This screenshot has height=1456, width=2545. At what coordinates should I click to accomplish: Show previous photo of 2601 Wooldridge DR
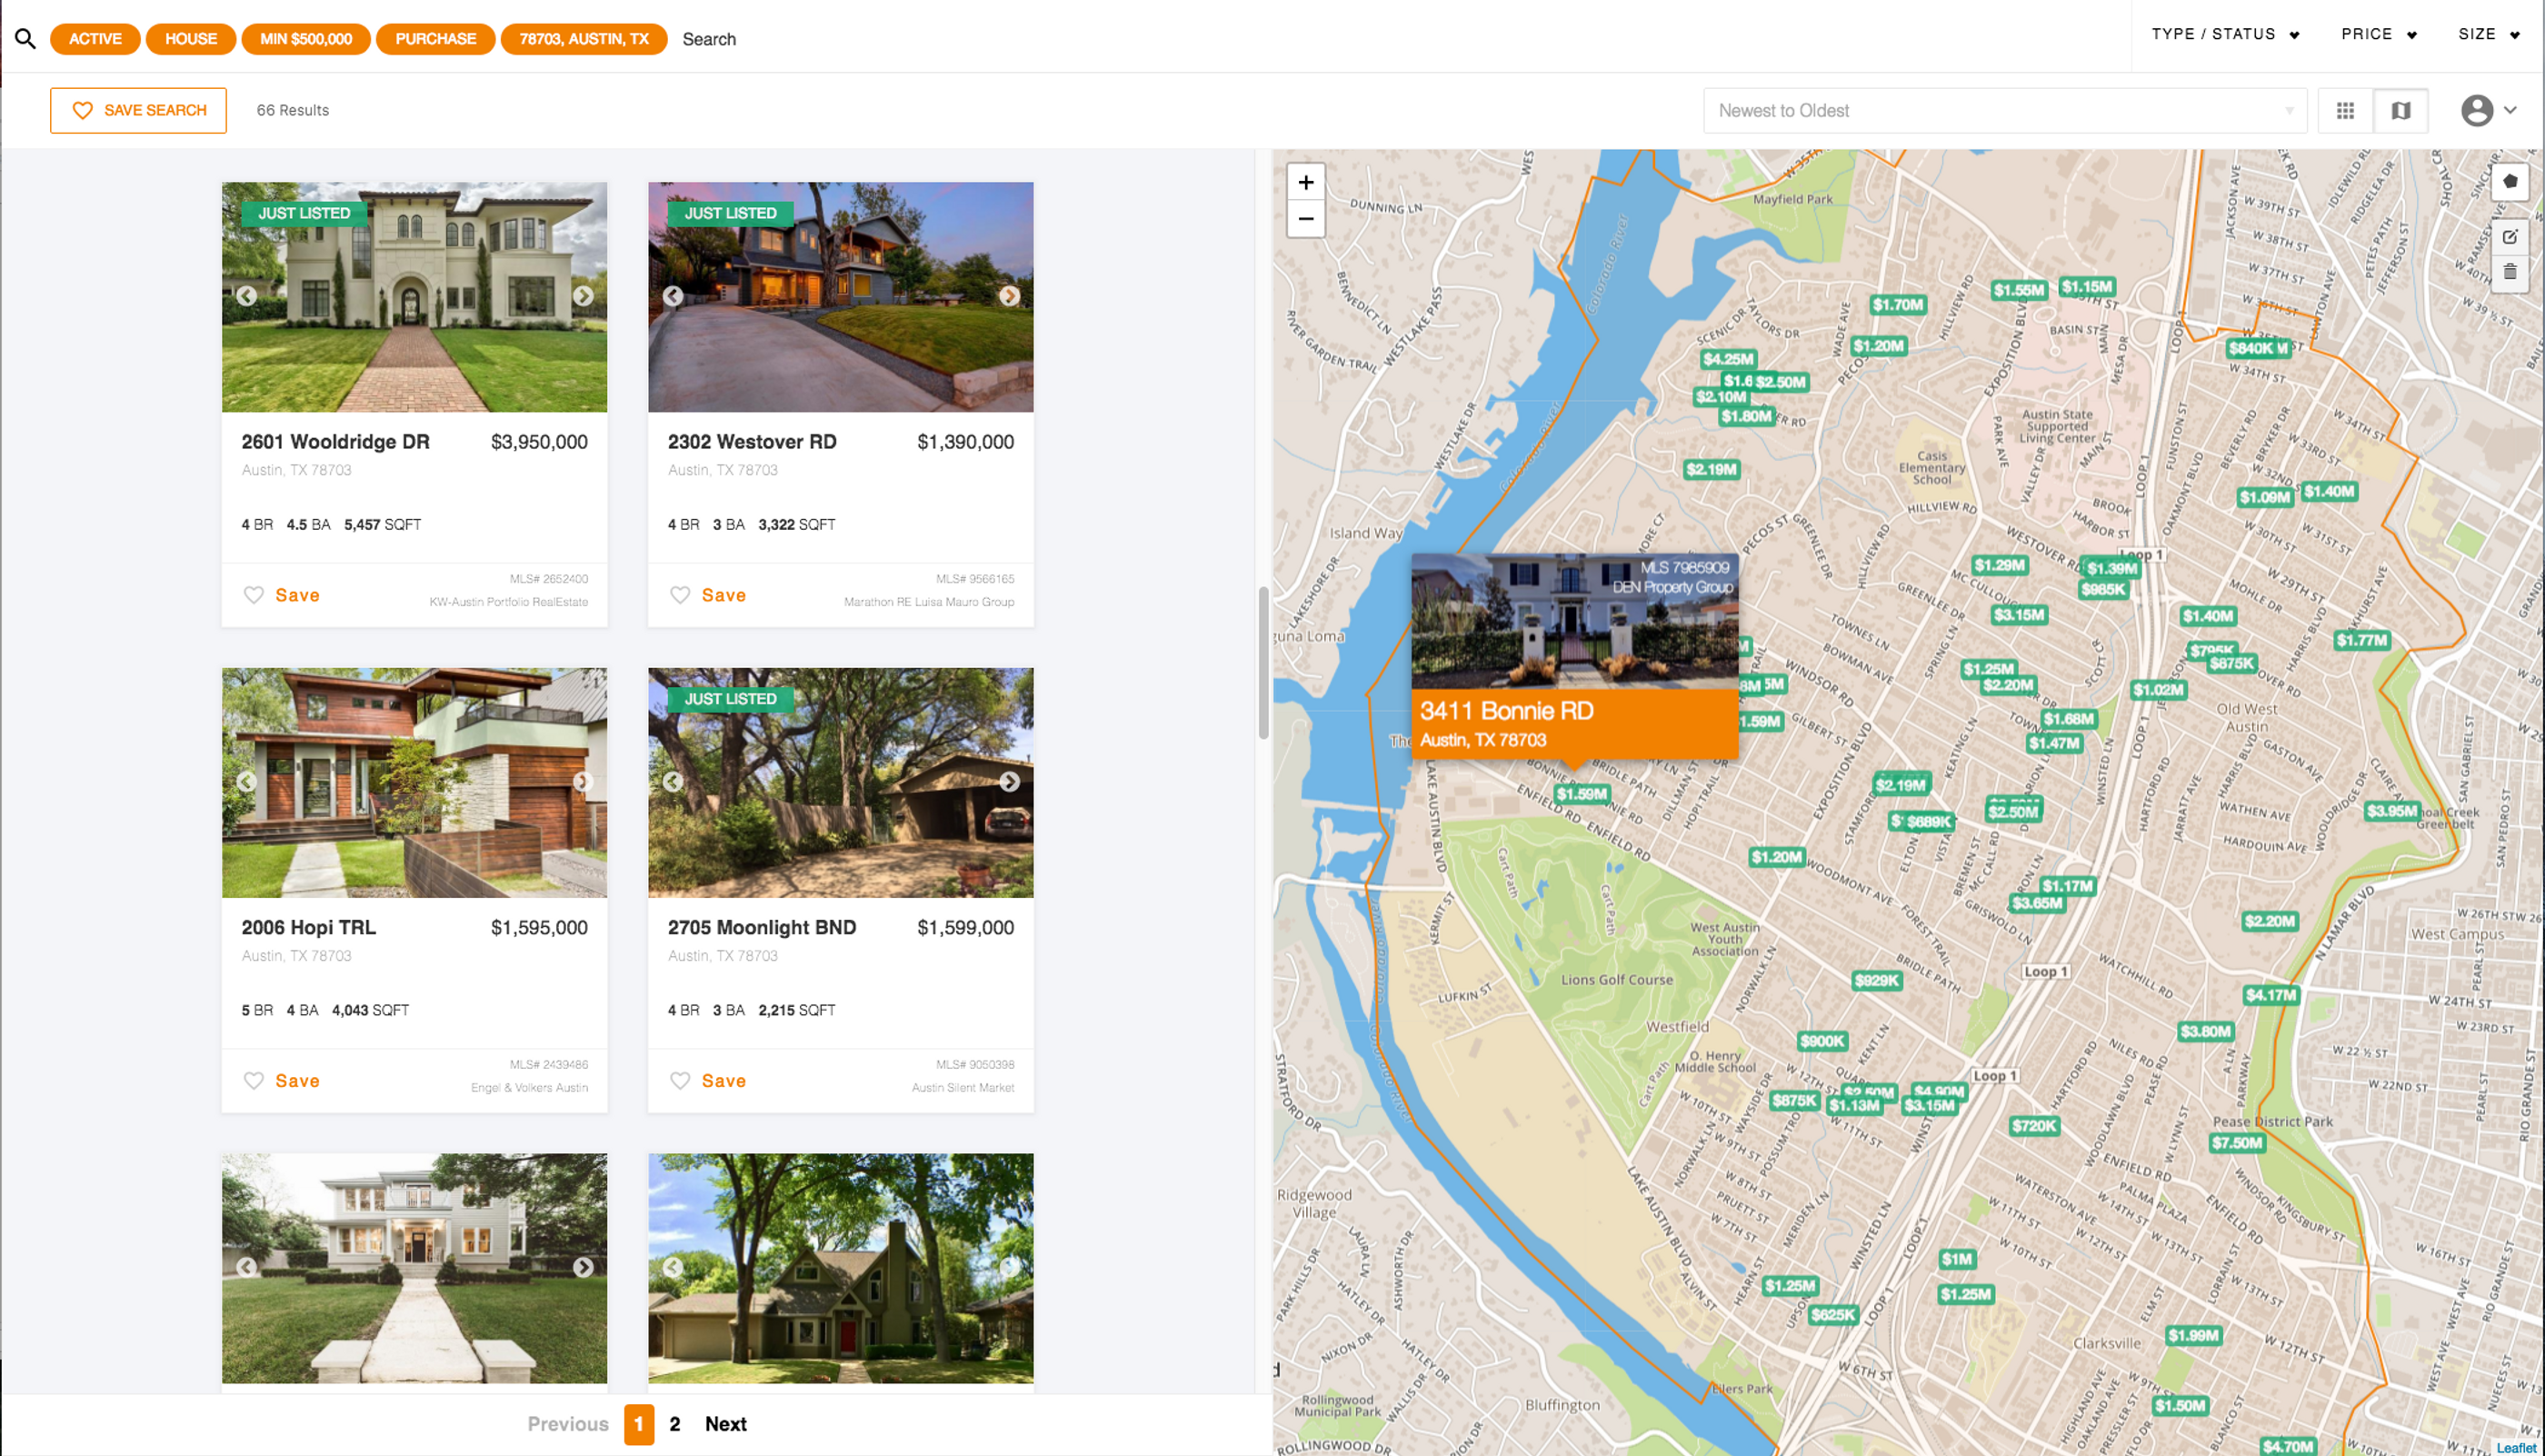[x=246, y=296]
